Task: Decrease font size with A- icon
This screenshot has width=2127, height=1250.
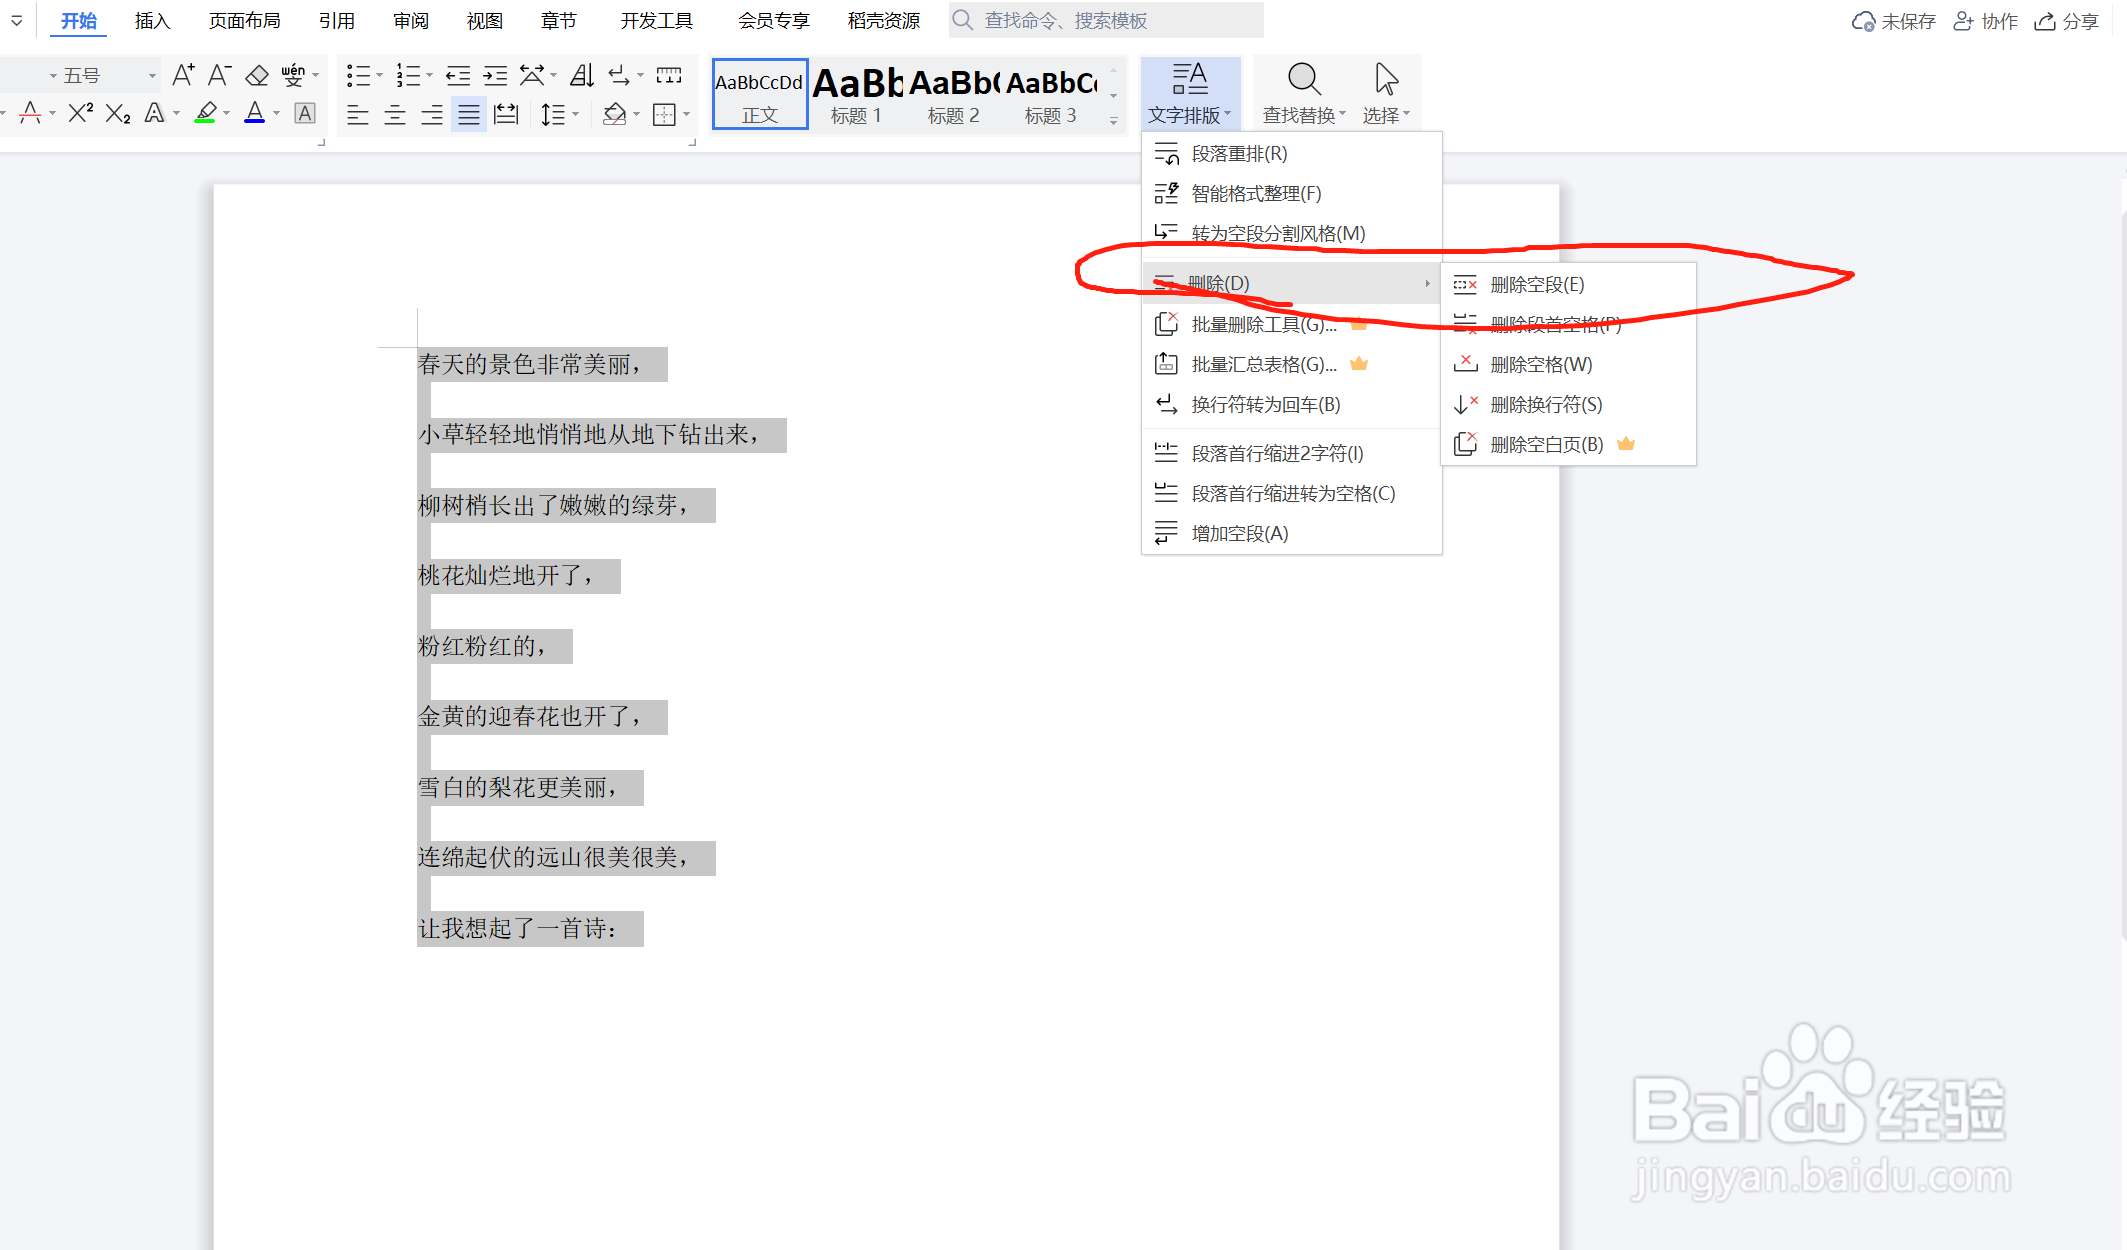Action: (220, 75)
